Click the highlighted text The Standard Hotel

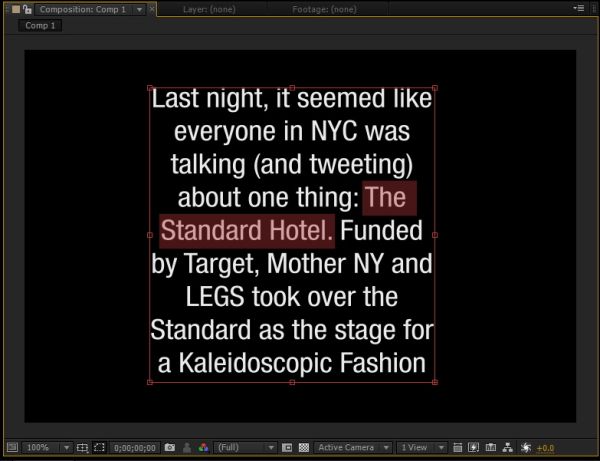coord(247,231)
